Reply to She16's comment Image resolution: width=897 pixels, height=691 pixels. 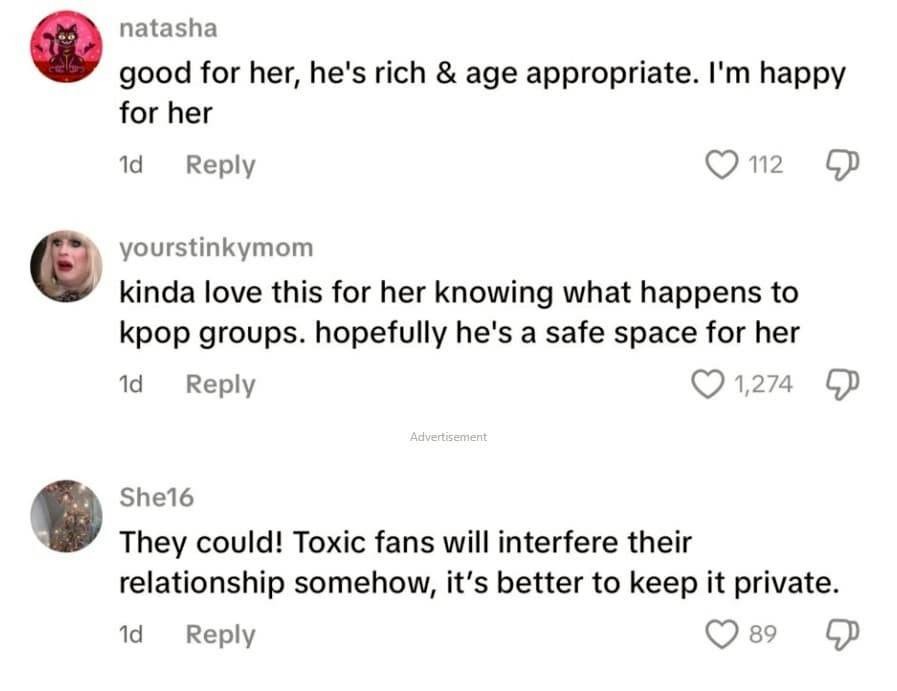[x=220, y=634]
